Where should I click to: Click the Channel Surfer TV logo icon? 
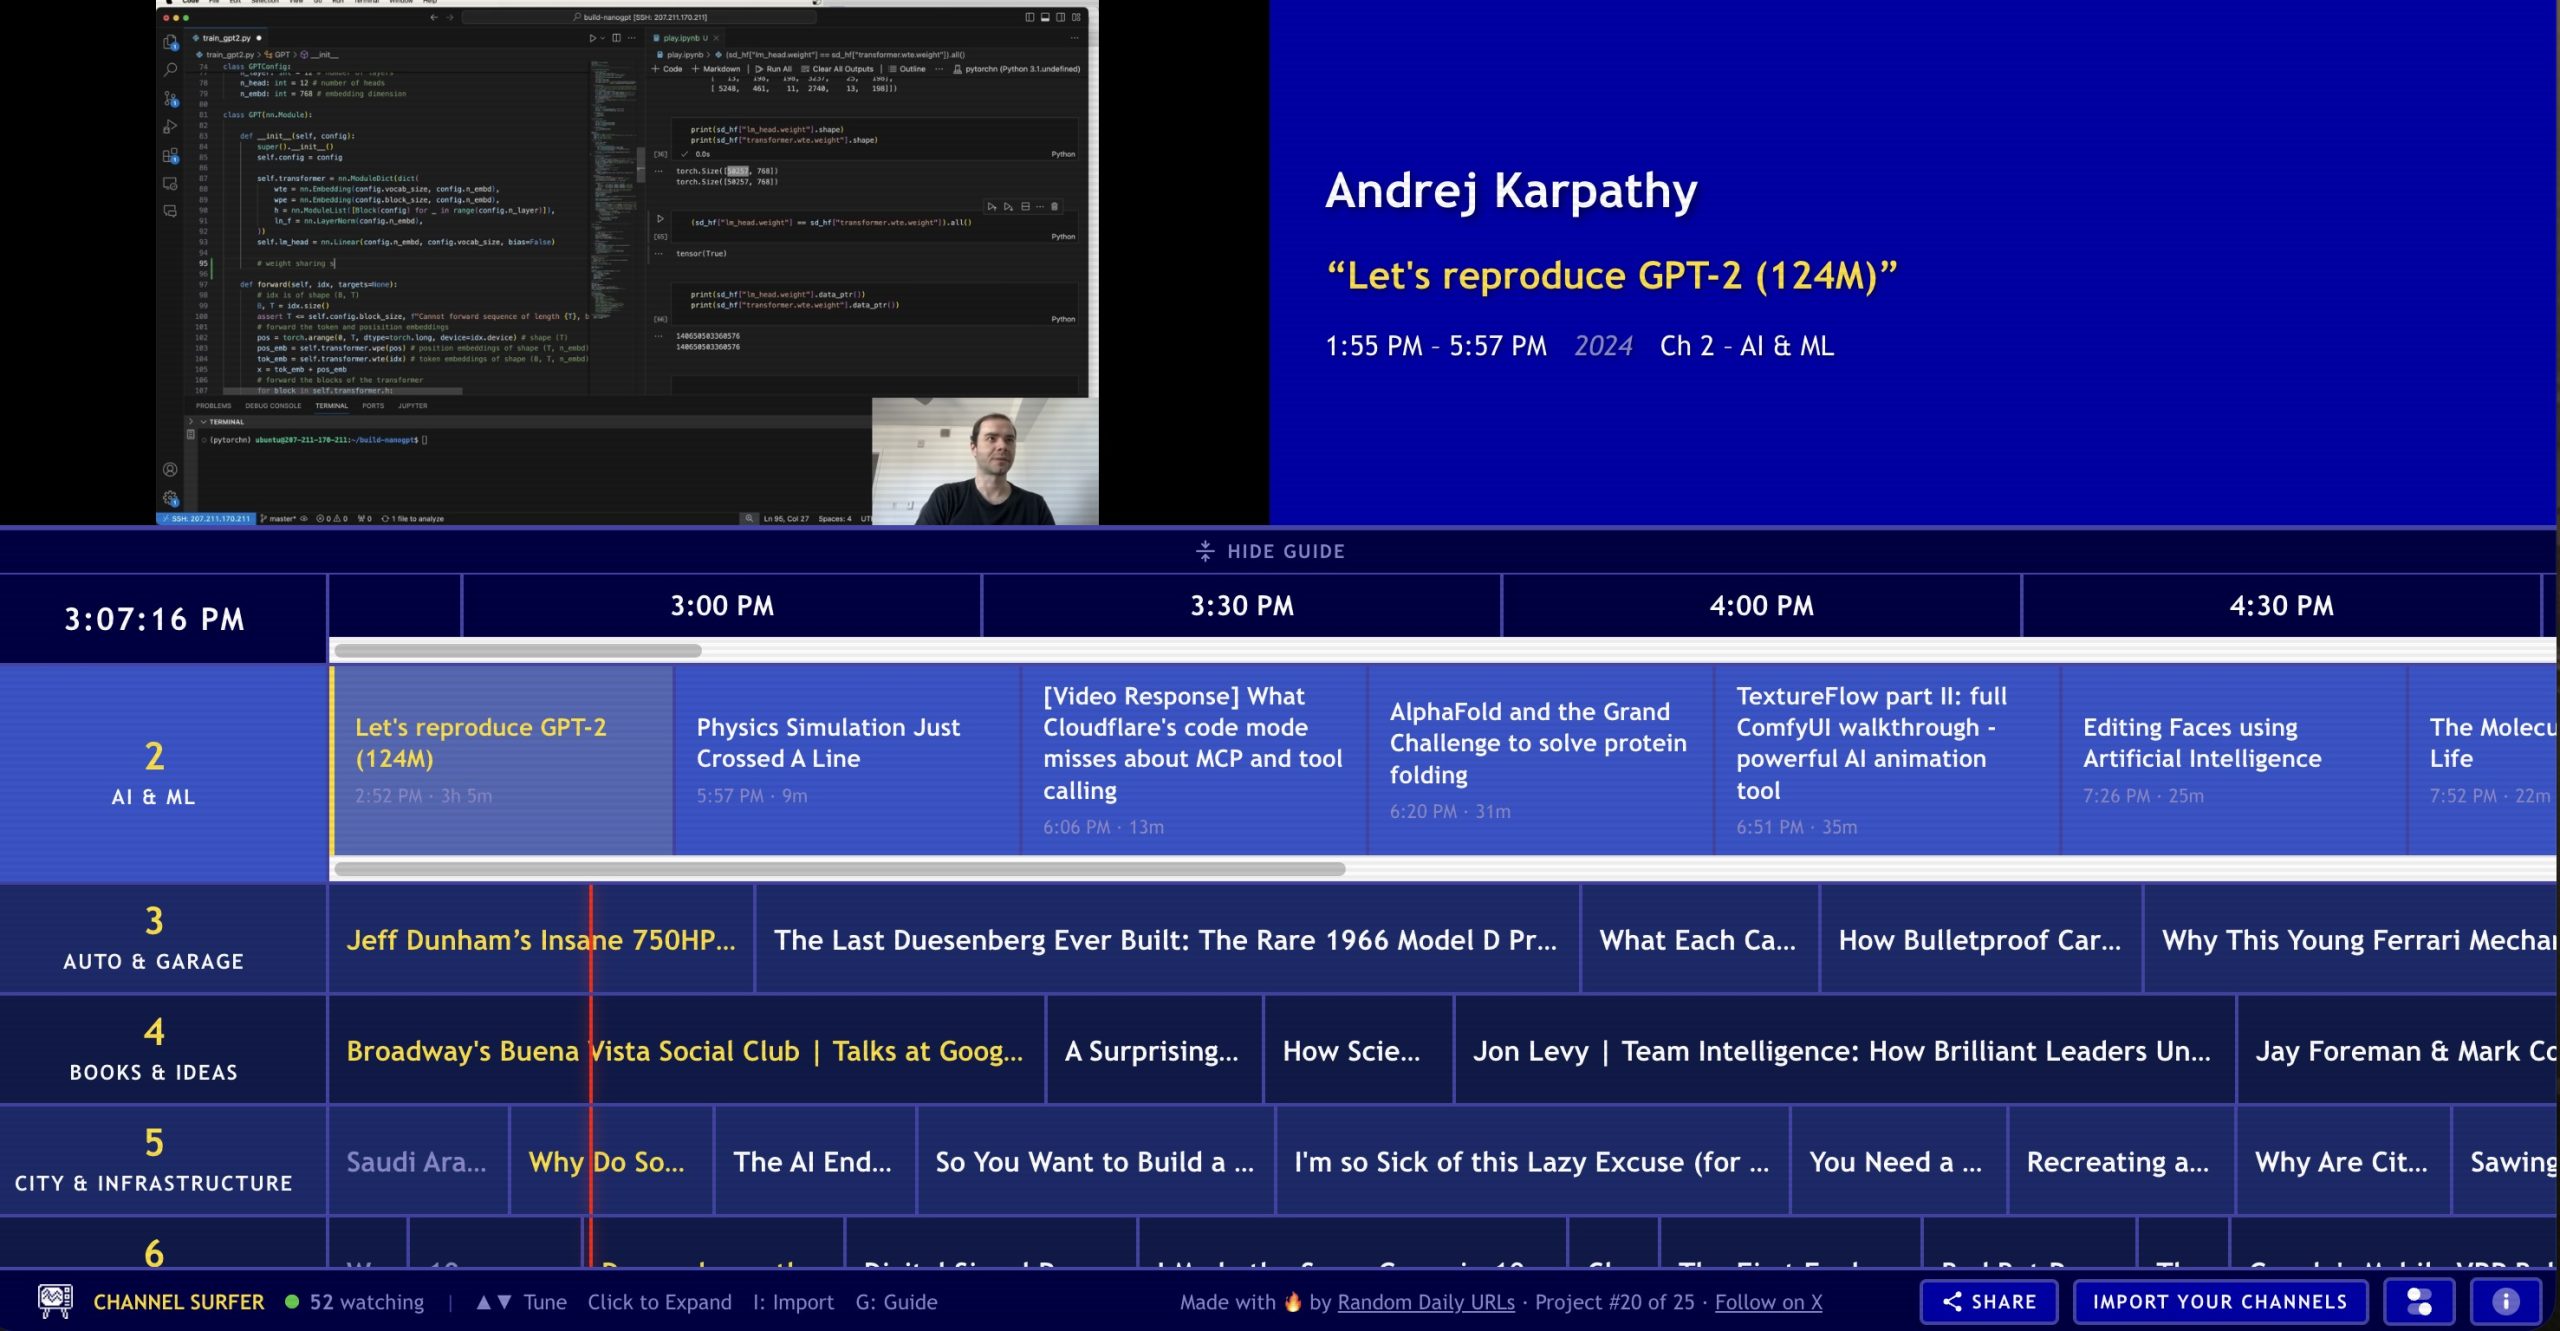(54, 1301)
